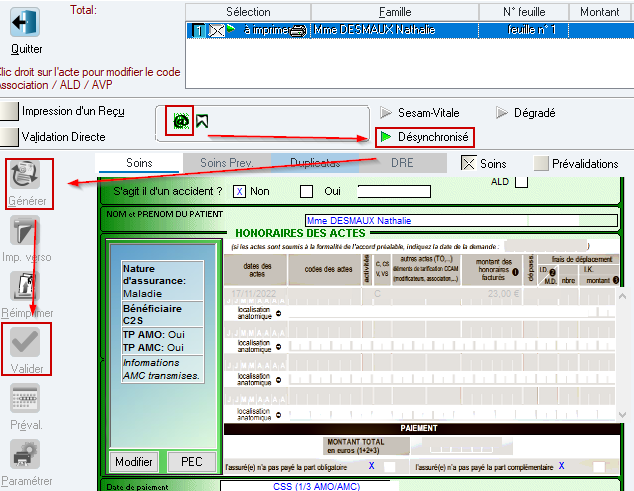Open the Préval. calendar icon
634x491 pixels.
(25, 398)
